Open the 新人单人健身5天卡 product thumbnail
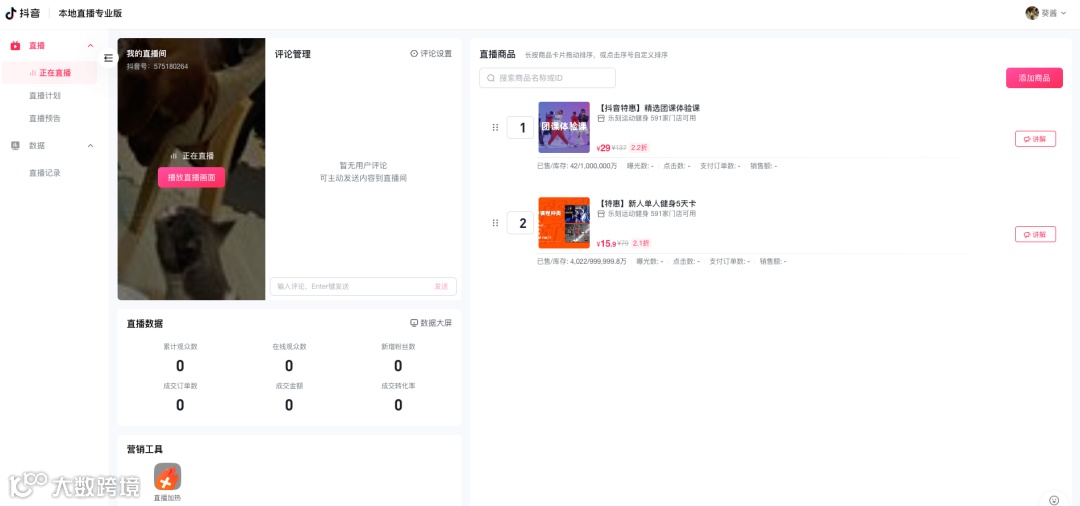 click(564, 223)
